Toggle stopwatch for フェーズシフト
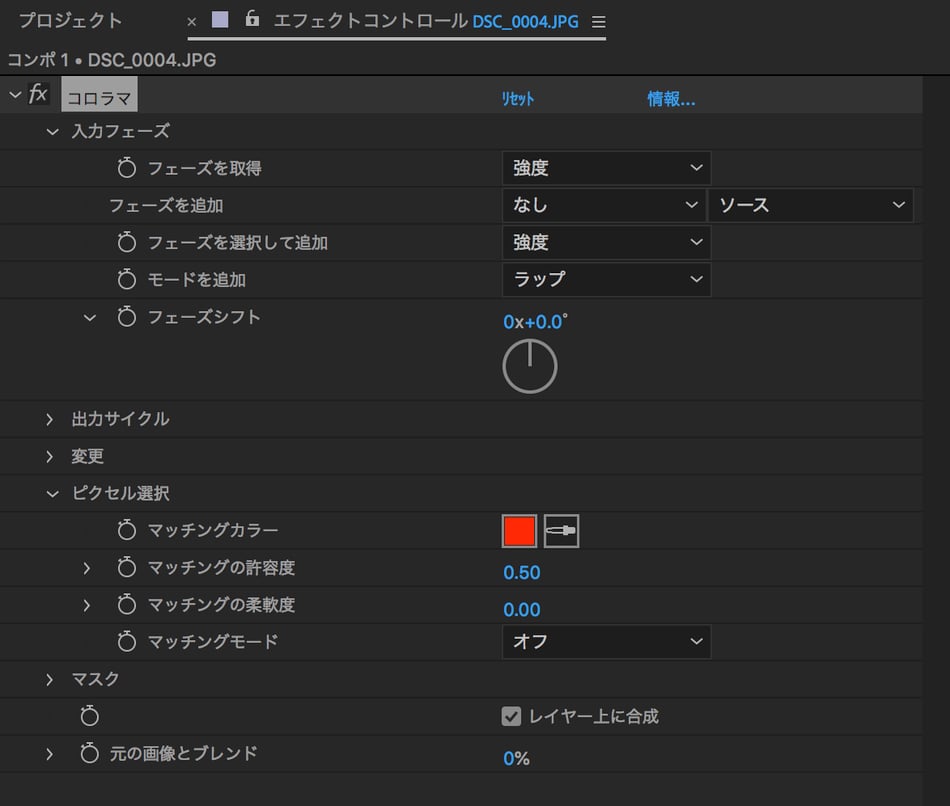 click(x=126, y=317)
